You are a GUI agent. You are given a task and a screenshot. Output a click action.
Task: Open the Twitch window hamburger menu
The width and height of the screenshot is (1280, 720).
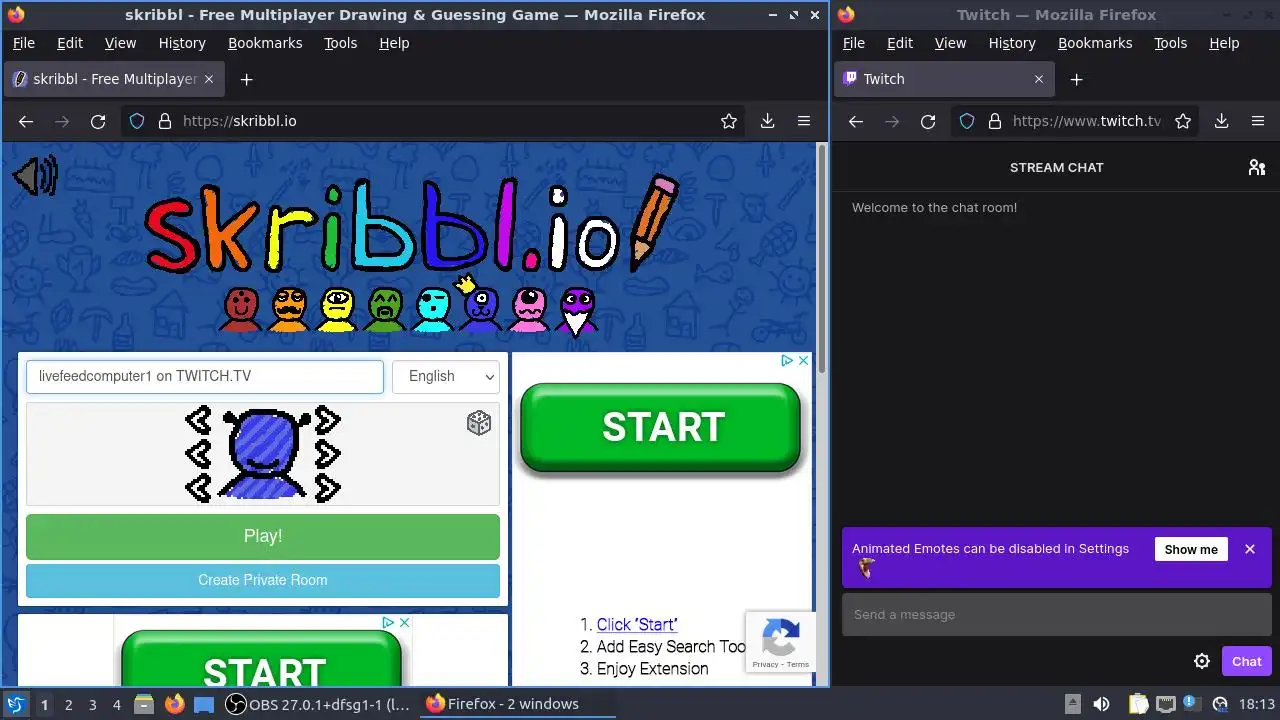[x=1258, y=121]
